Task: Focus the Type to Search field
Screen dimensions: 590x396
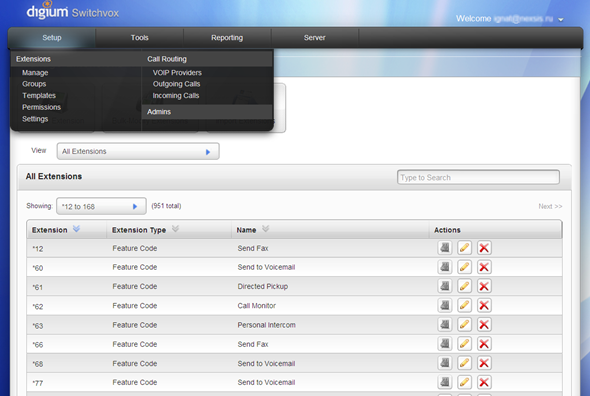Action: click(x=478, y=177)
